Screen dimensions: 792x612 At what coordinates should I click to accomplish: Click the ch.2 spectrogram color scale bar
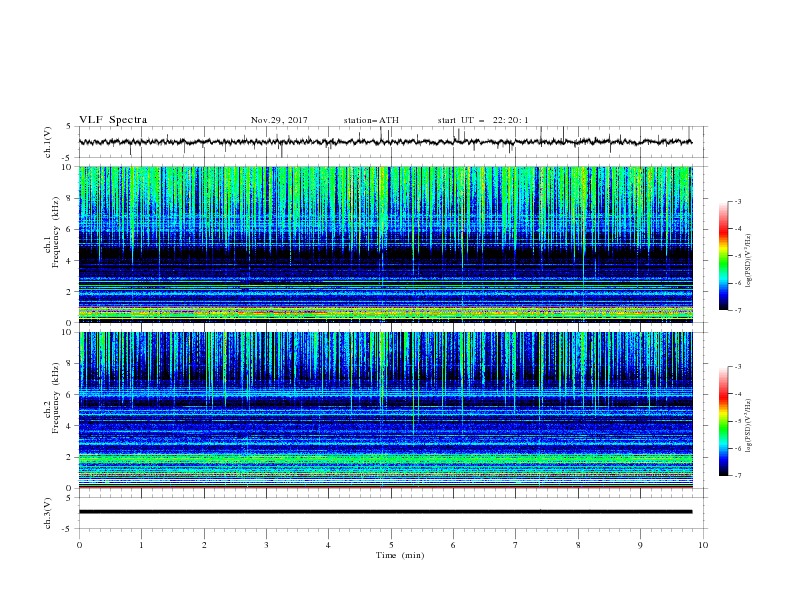pyautogui.click(x=724, y=421)
